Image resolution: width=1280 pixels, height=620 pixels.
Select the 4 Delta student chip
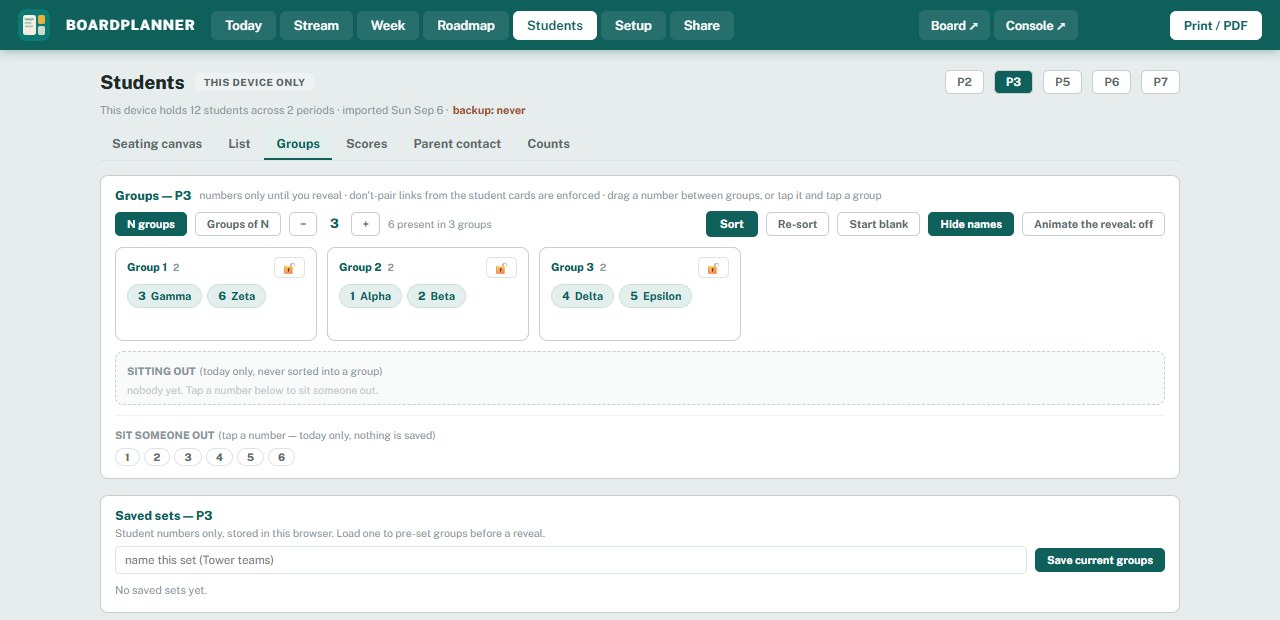pyautogui.click(x=583, y=296)
